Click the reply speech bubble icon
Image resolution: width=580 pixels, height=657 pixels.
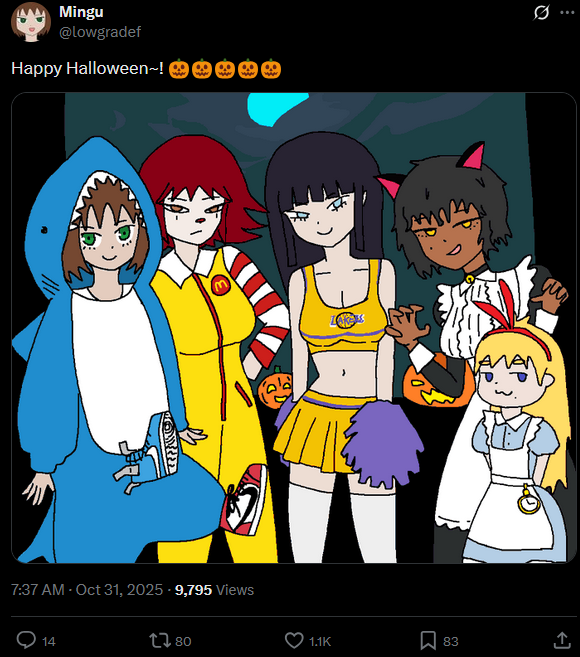26,640
